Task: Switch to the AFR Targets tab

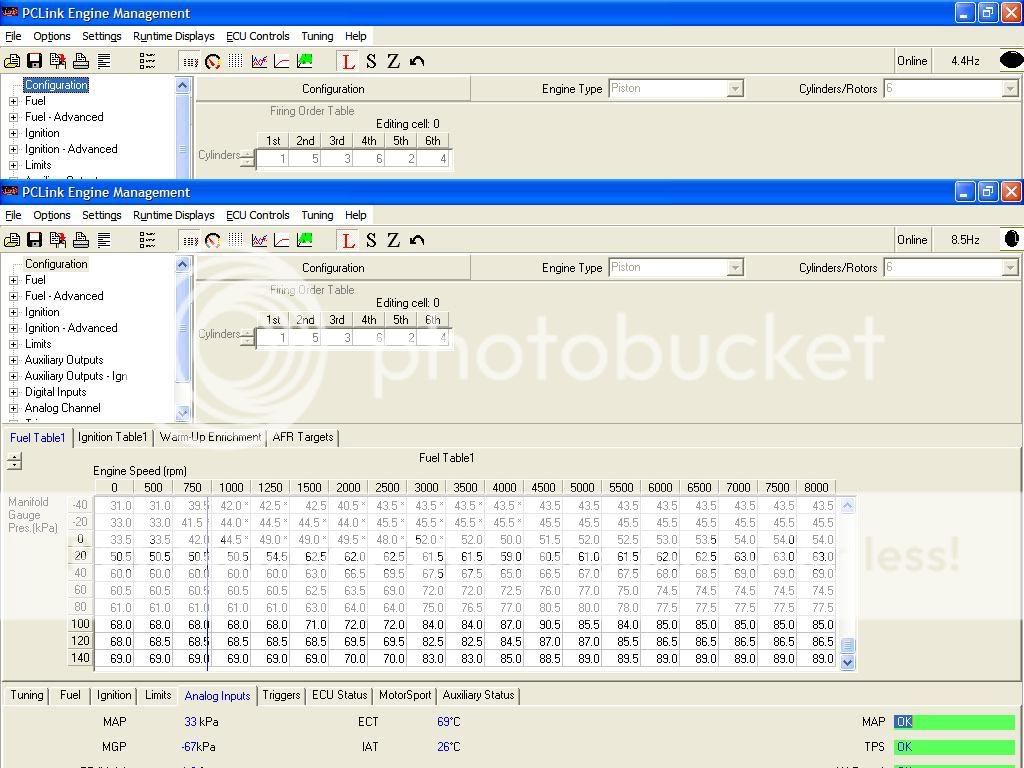Action: (x=302, y=437)
